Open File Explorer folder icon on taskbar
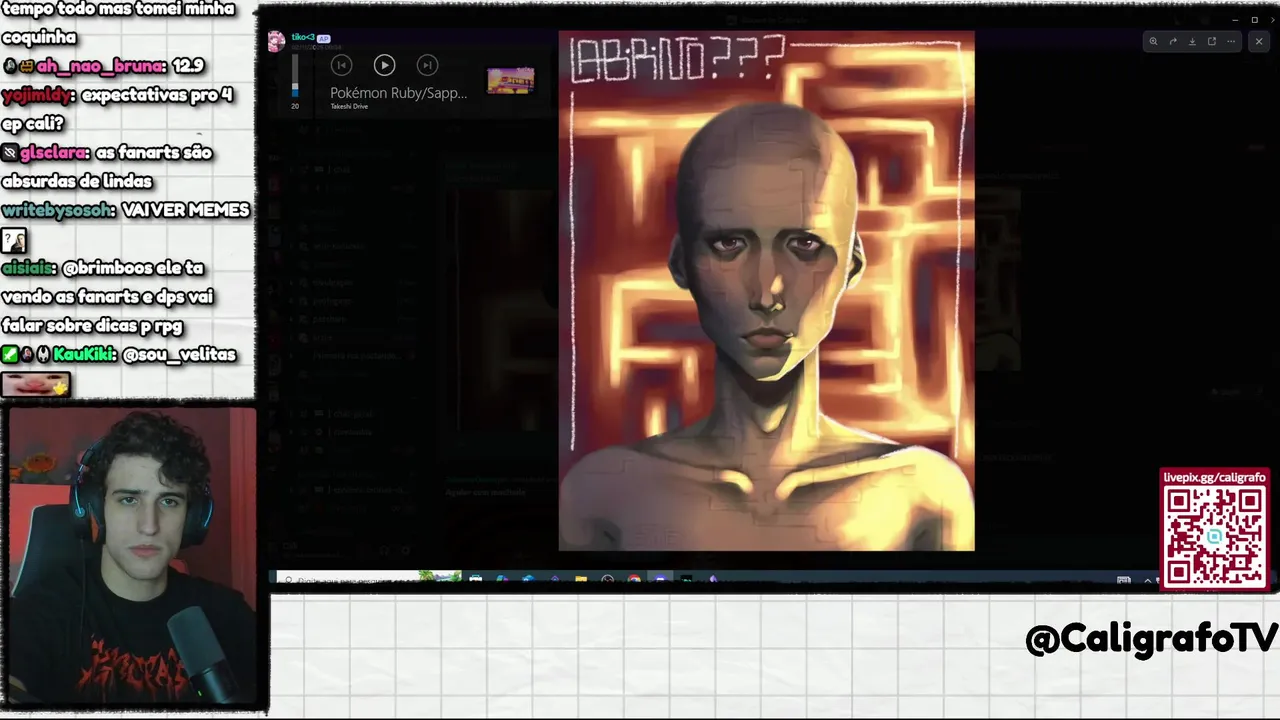The height and width of the screenshot is (720, 1280). click(581, 579)
